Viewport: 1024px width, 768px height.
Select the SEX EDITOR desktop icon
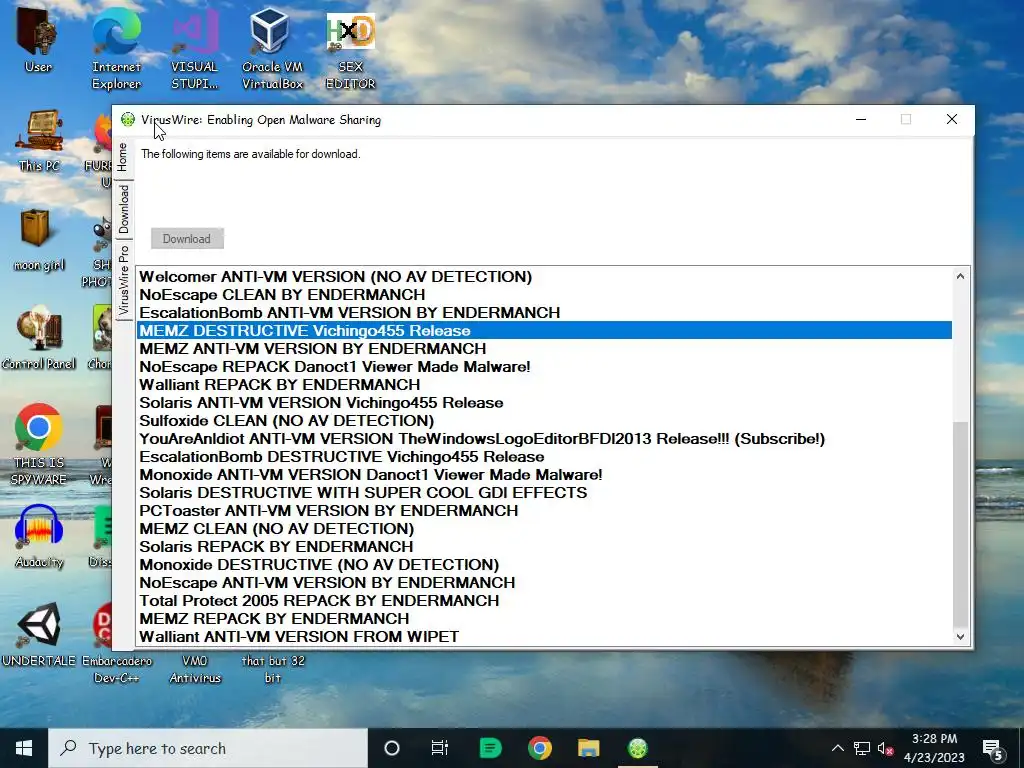(x=351, y=51)
